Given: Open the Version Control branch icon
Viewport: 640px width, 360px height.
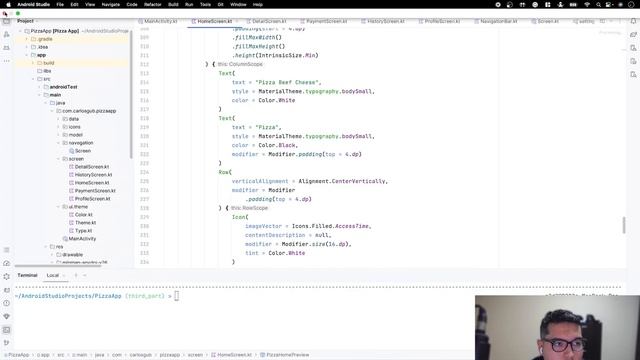Looking at the screenshot, I should [7, 343].
